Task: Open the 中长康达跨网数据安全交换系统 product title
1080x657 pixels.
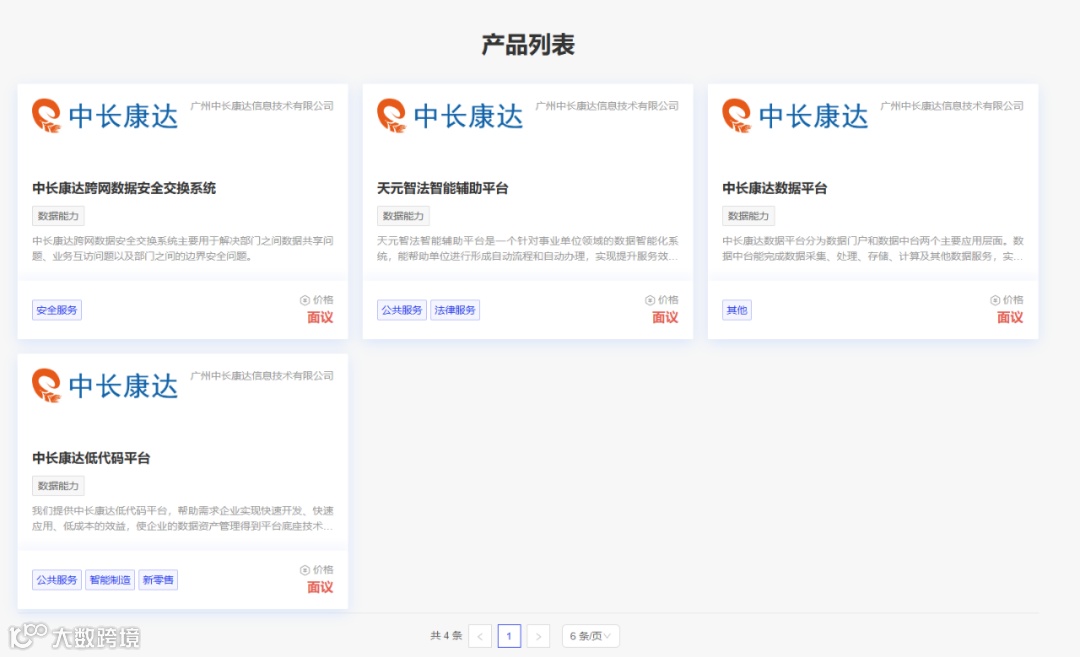Action: click(x=124, y=188)
